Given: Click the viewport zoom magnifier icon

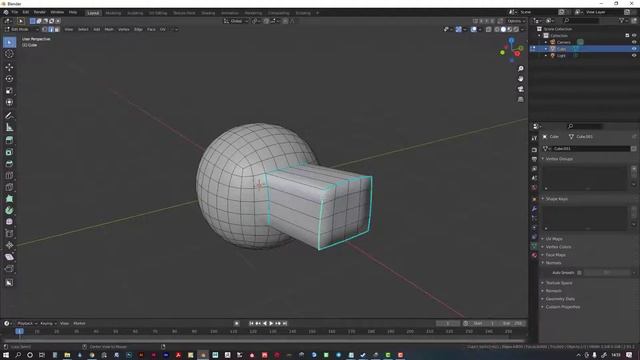Looking at the screenshot, I should tap(520, 69).
